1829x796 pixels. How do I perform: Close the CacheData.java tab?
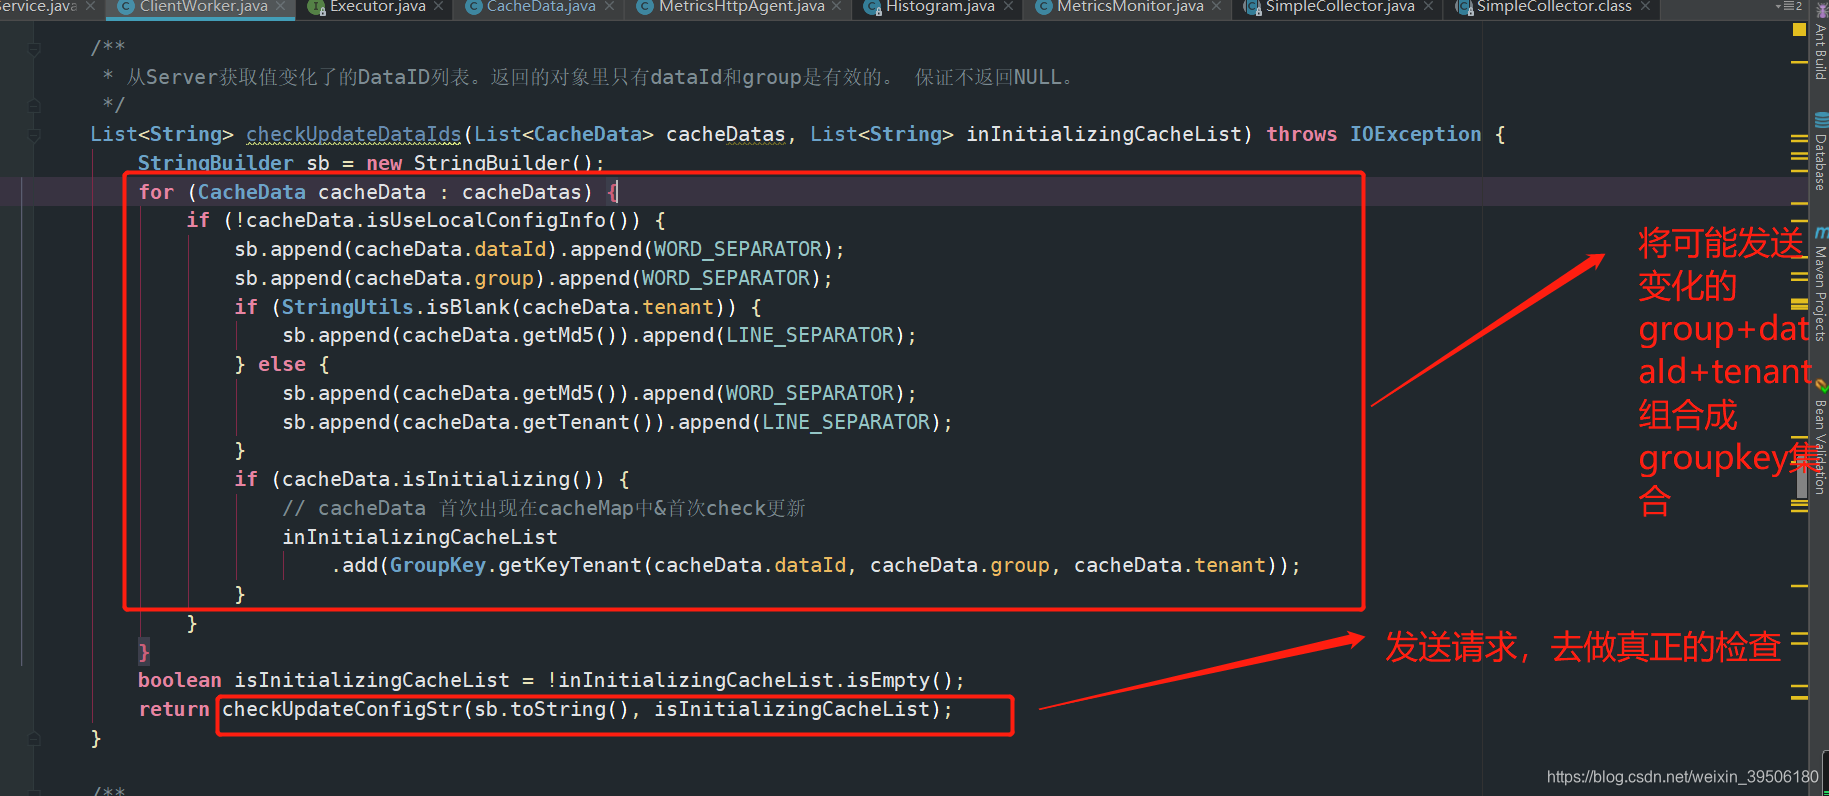(608, 6)
